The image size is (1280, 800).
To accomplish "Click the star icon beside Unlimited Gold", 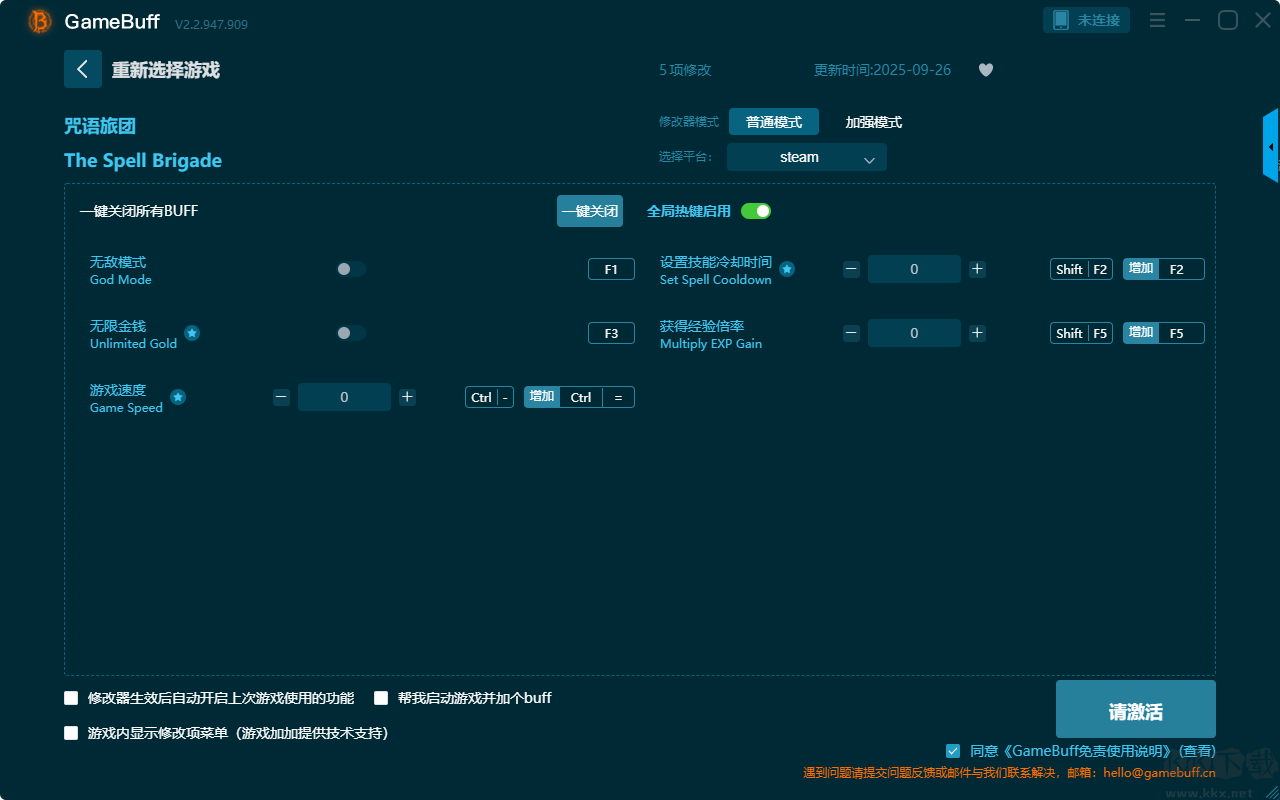I will pos(192,333).
